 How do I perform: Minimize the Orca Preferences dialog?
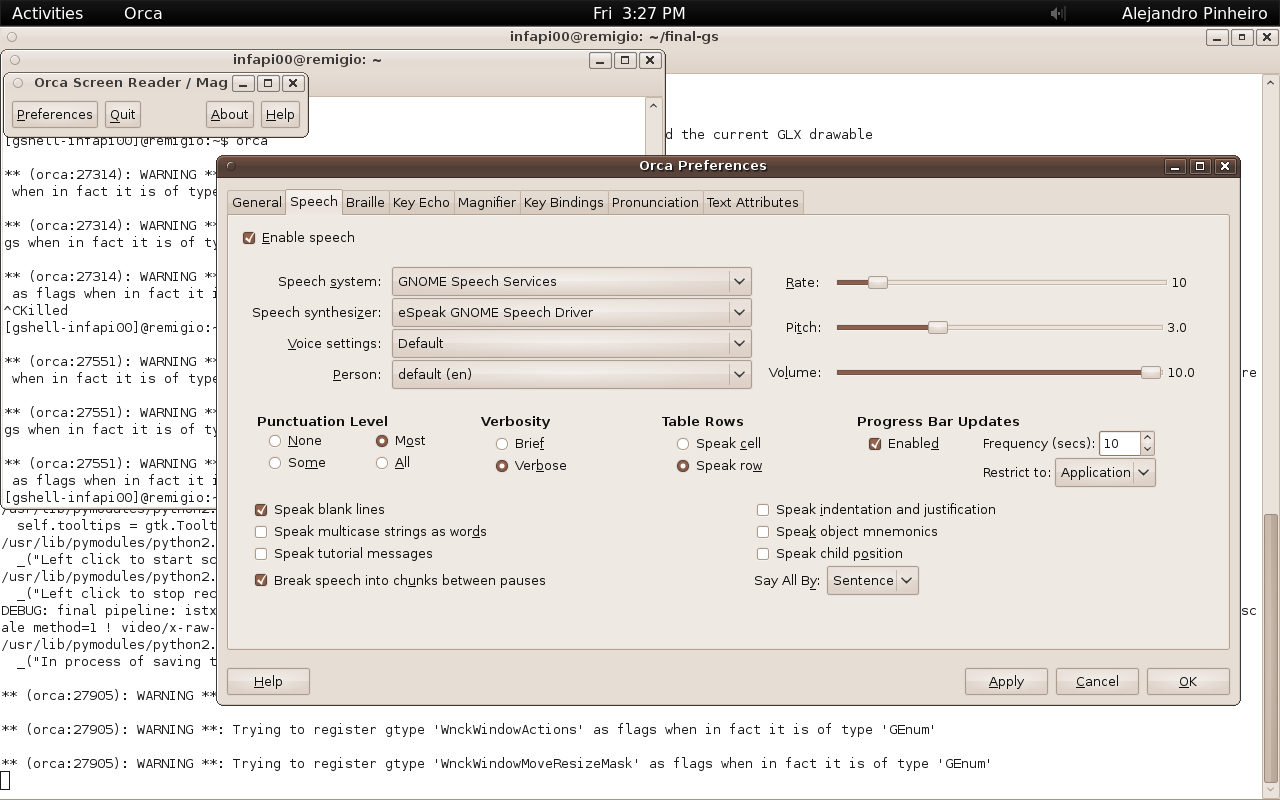(x=1175, y=166)
